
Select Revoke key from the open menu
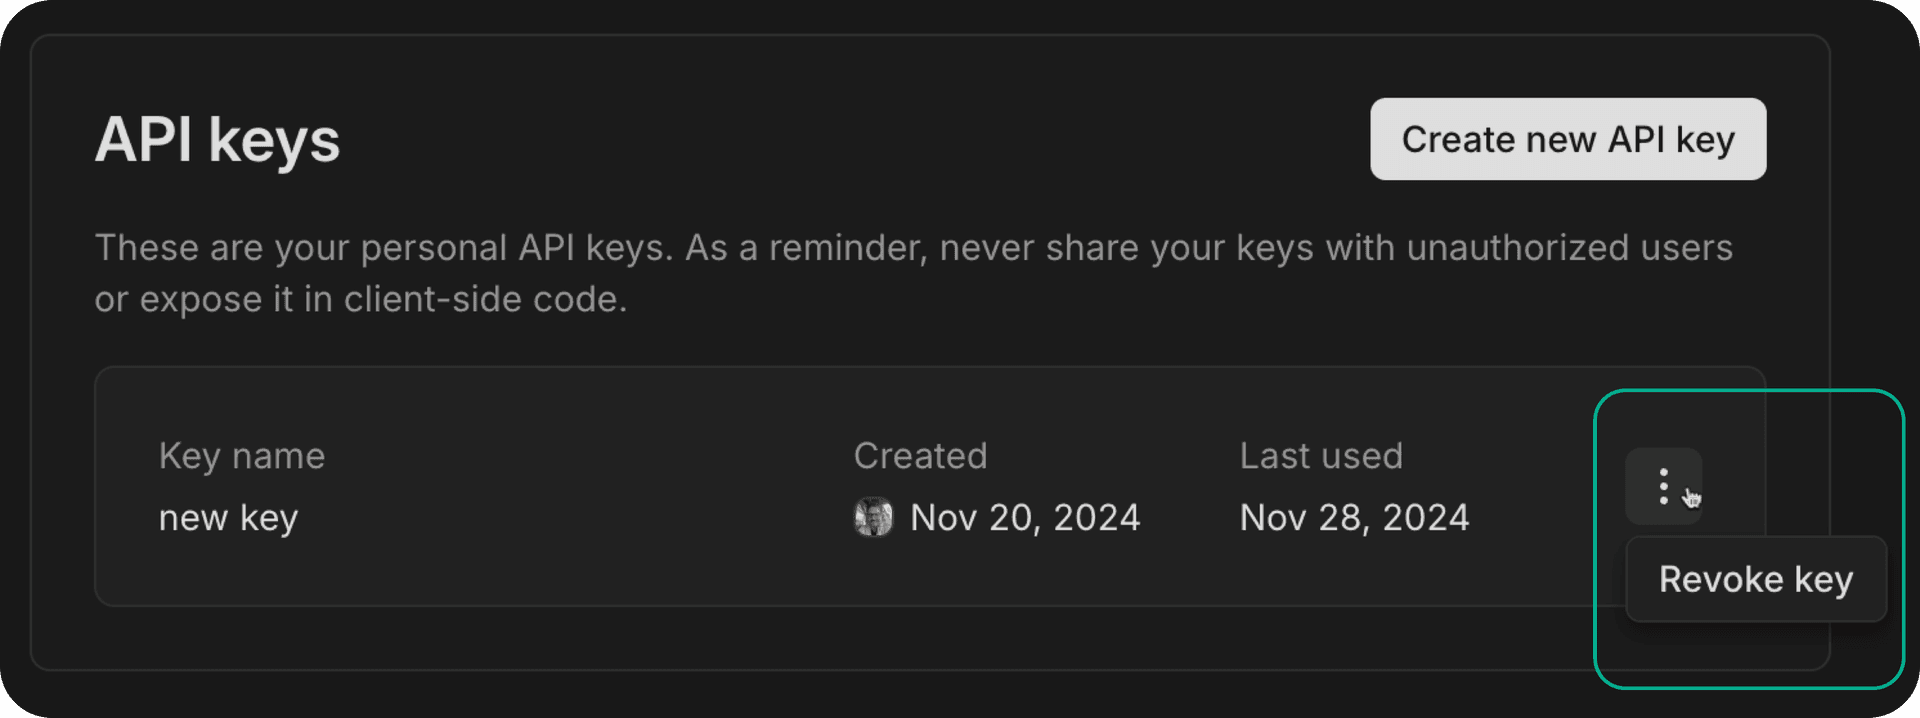pos(1755,578)
